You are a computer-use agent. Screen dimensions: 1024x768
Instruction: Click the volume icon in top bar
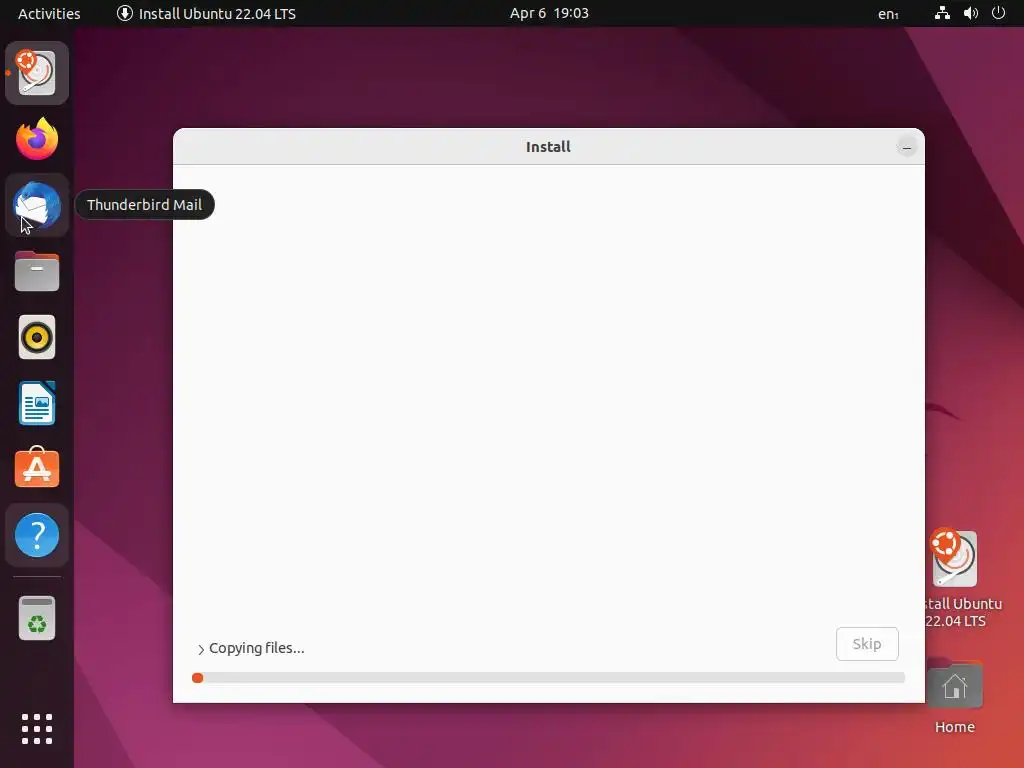coord(970,13)
